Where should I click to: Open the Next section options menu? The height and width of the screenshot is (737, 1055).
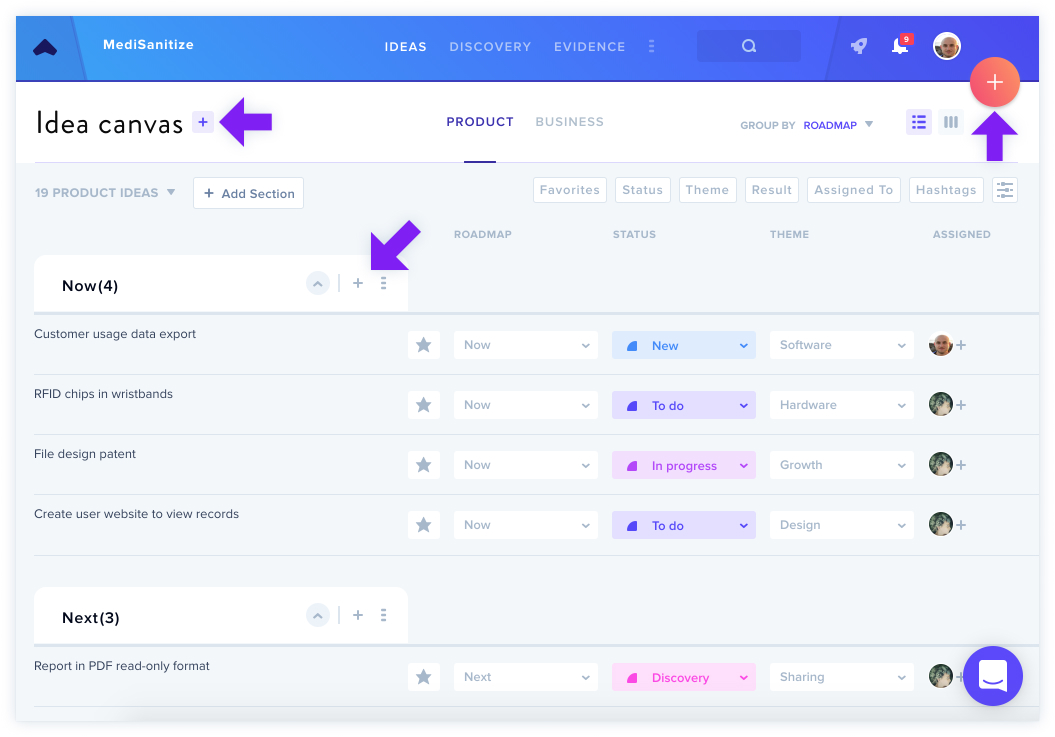pos(384,615)
